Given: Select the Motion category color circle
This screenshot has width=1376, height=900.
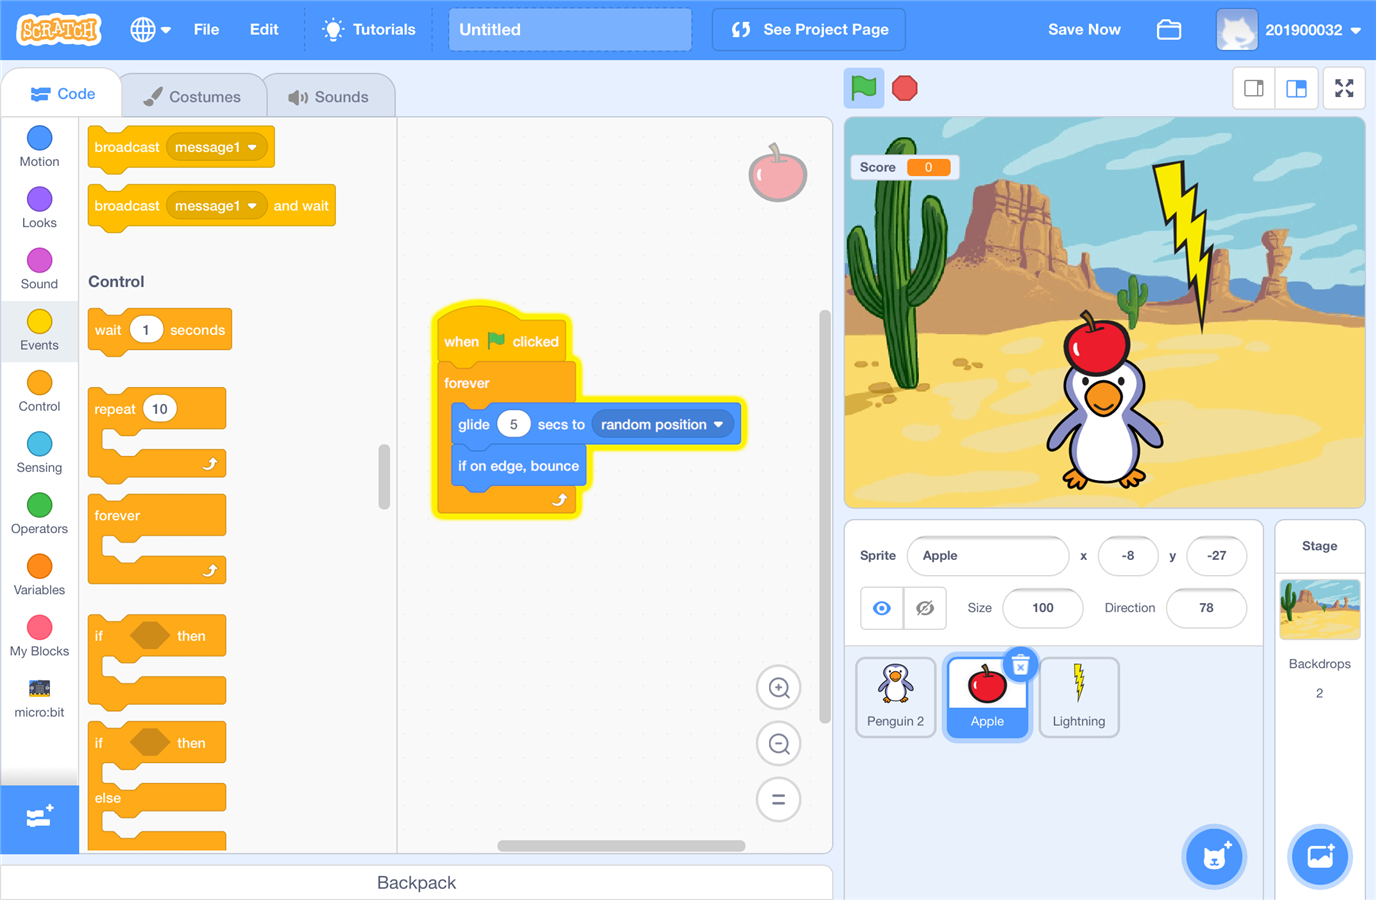Looking at the screenshot, I should tap(39, 138).
